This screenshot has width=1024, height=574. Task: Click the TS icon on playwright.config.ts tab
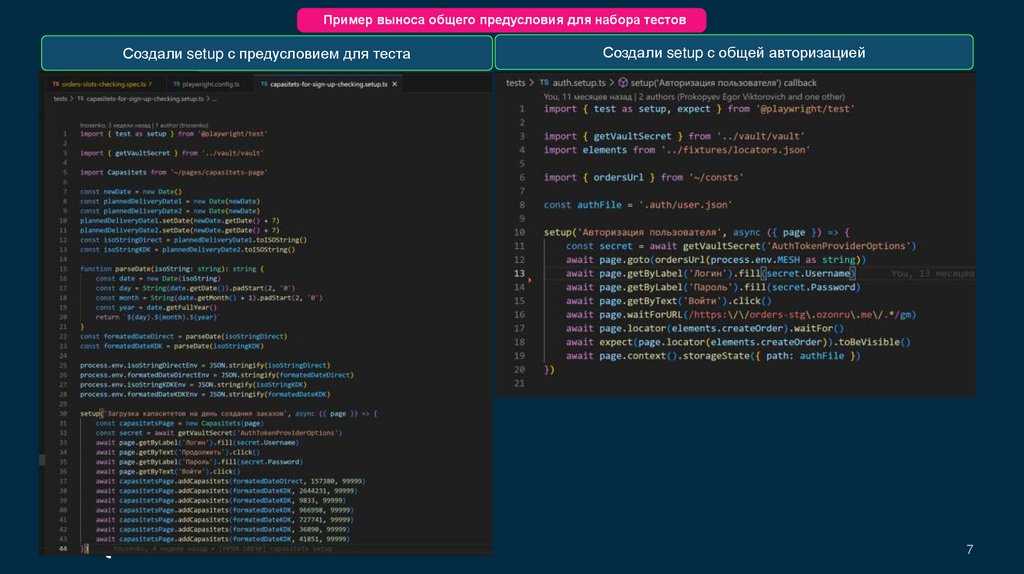[176, 85]
